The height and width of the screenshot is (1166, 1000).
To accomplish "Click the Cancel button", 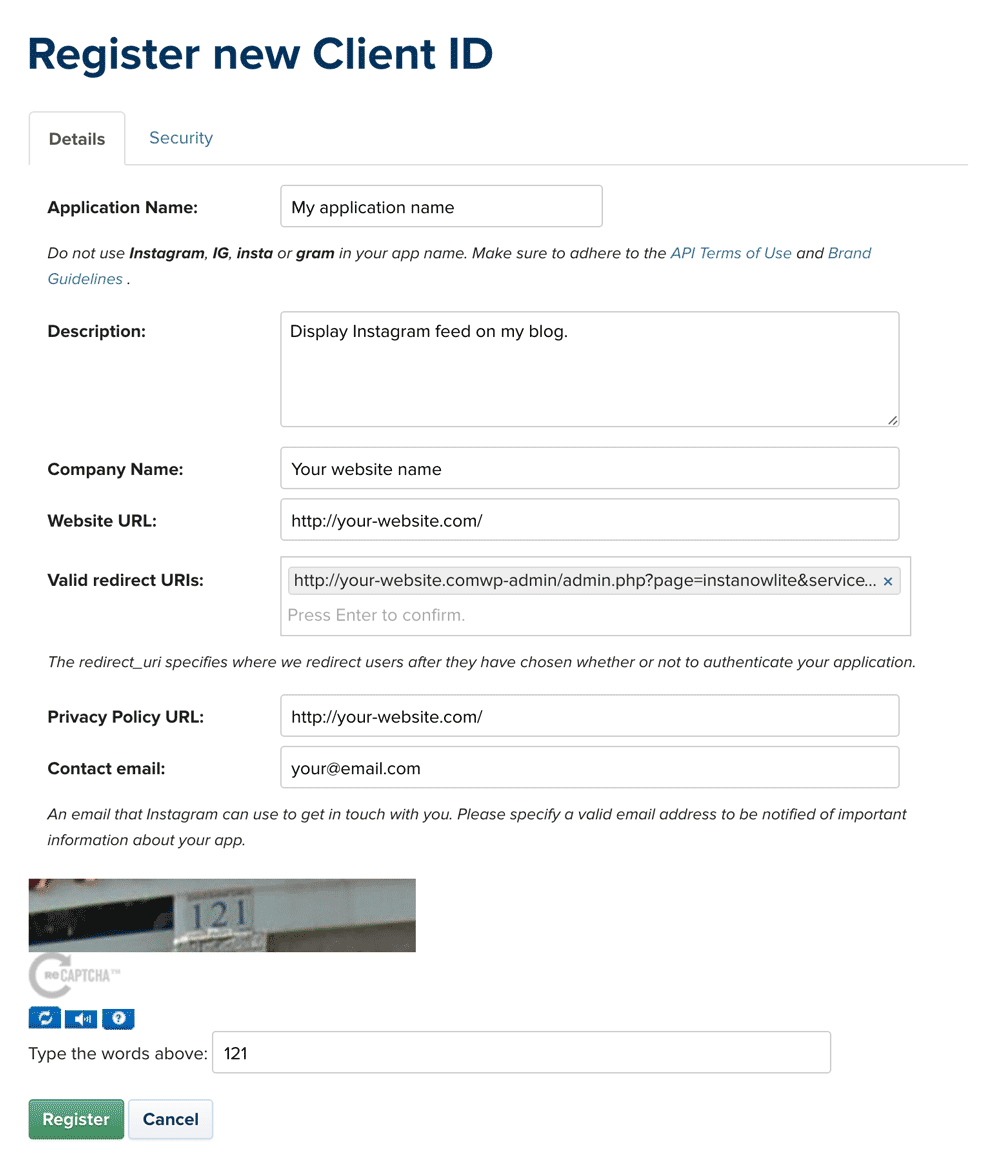I will pos(170,1119).
